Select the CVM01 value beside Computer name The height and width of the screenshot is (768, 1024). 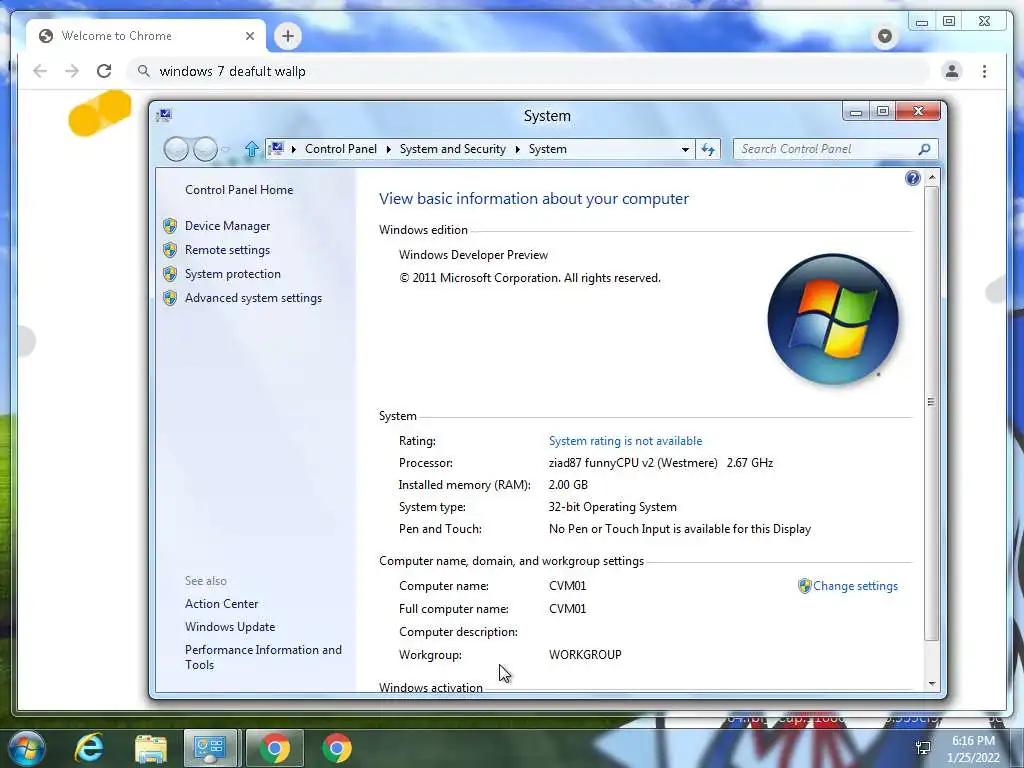click(568, 586)
